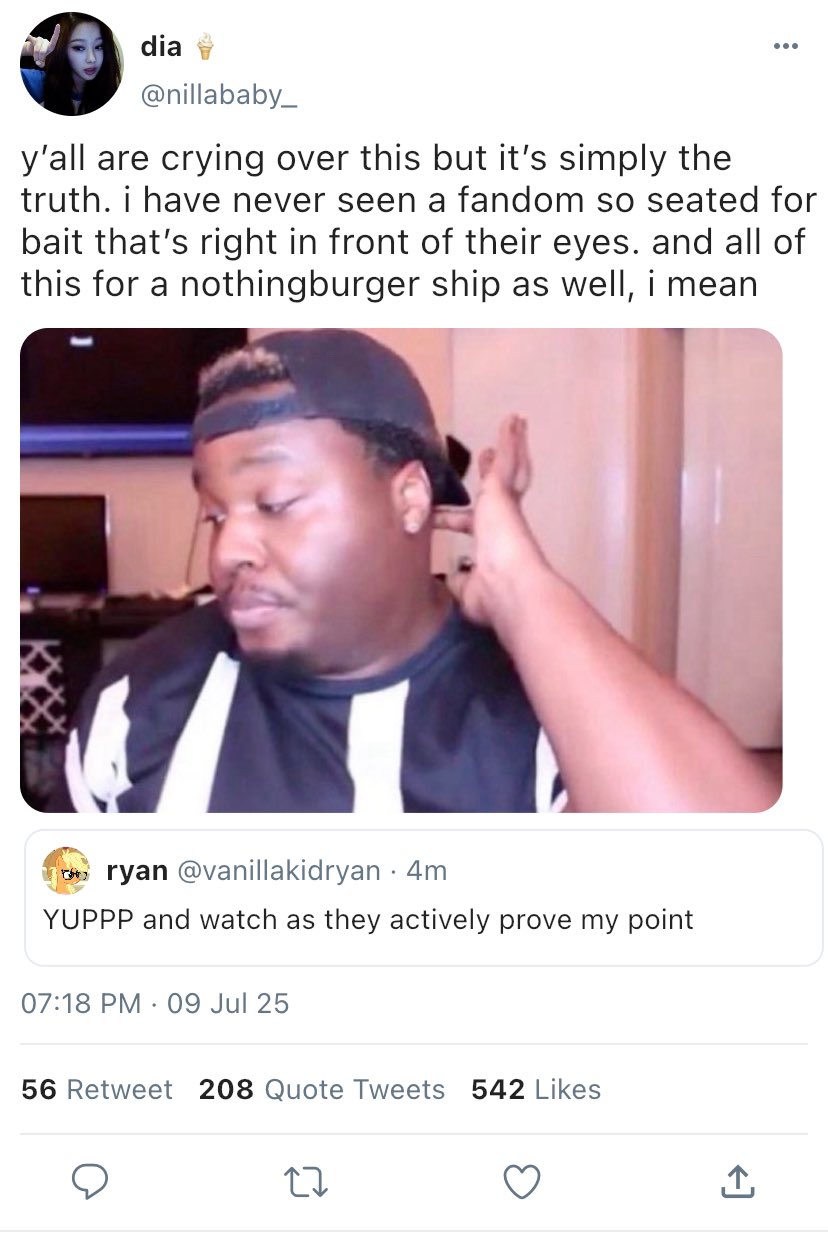Image resolution: width=828 pixels, height=1235 pixels.
Task: Open the @vanillakidryan handle
Action: coord(278,871)
